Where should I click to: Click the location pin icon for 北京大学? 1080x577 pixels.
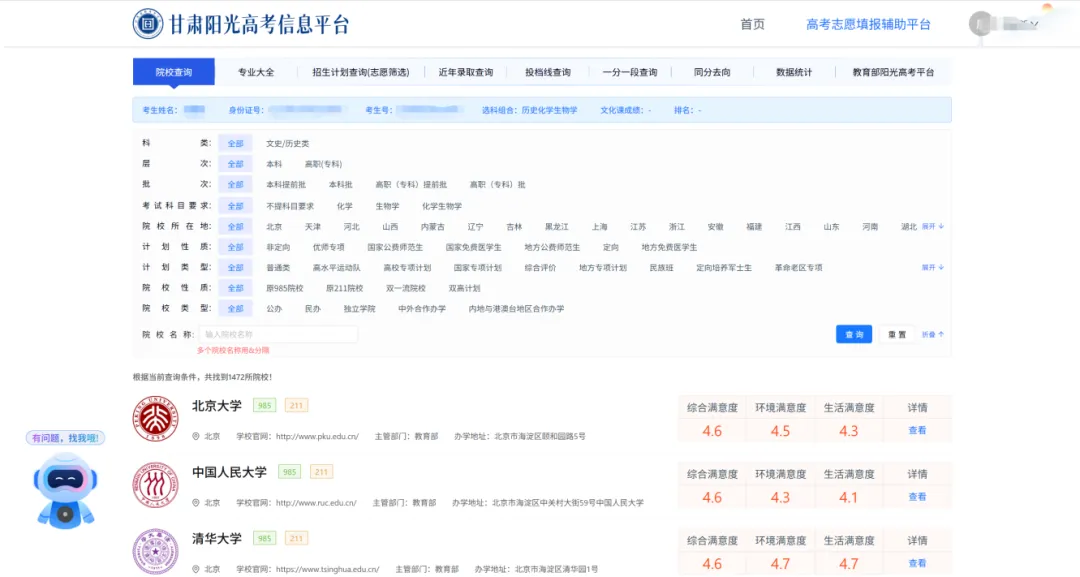[x=196, y=437]
